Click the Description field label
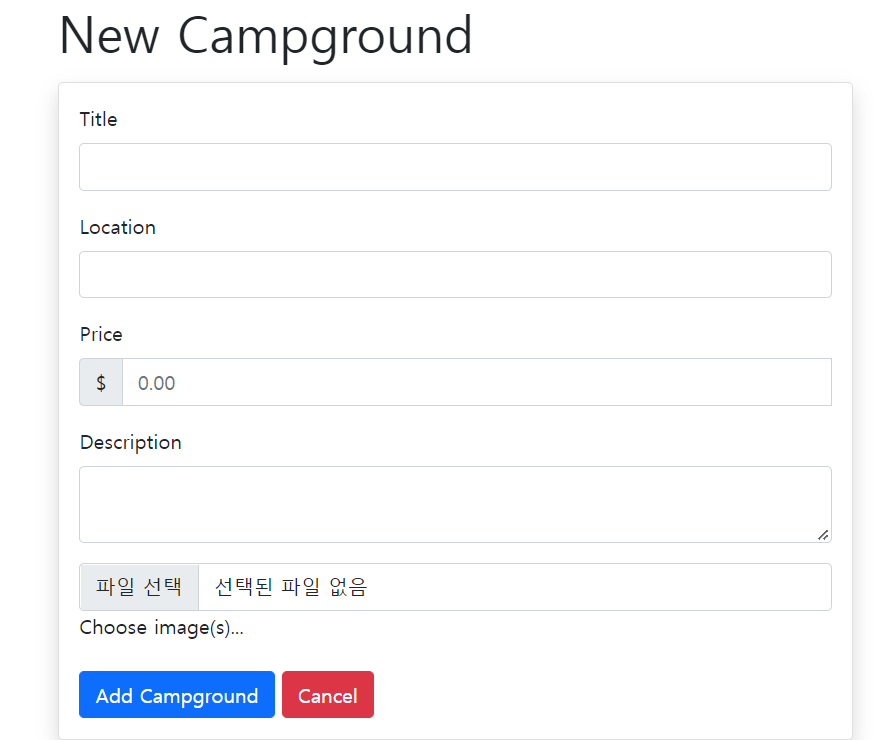The width and height of the screenshot is (886, 740). point(130,442)
